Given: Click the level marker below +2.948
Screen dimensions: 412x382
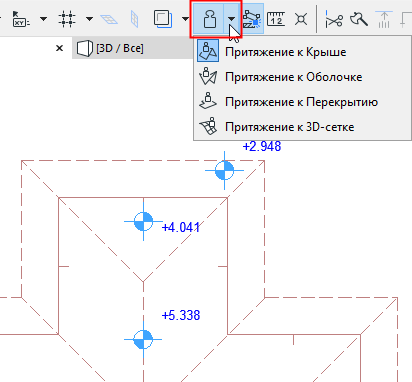Looking at the screenshot, I should 224,170.
